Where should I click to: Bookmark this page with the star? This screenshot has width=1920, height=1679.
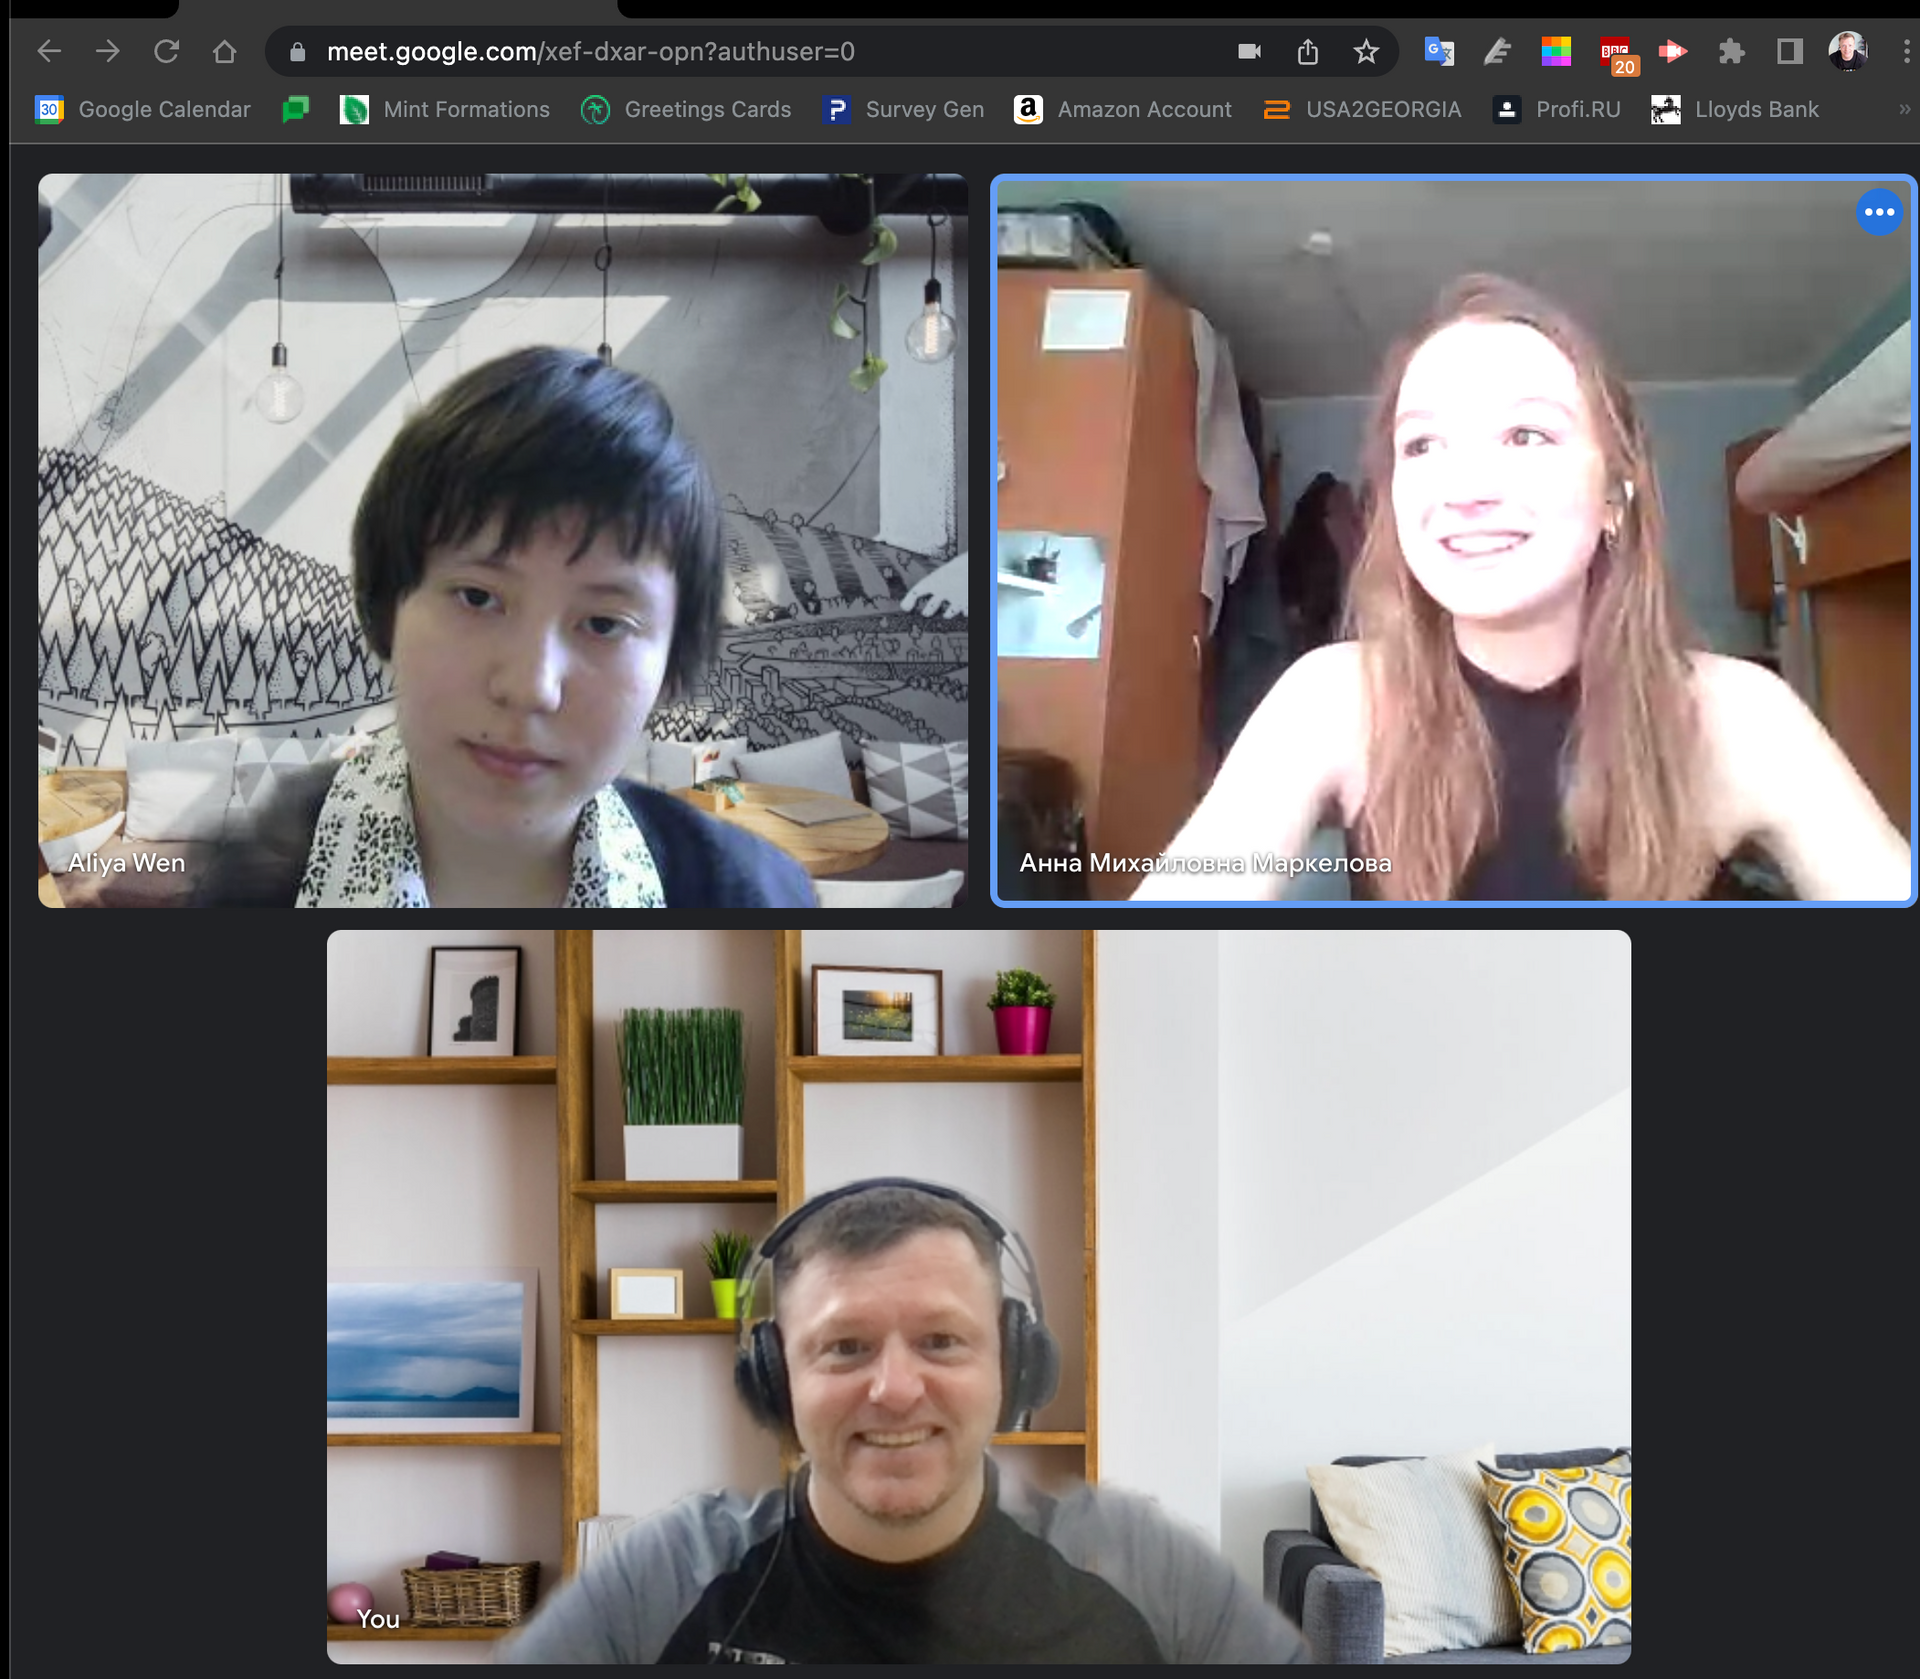1365,51
